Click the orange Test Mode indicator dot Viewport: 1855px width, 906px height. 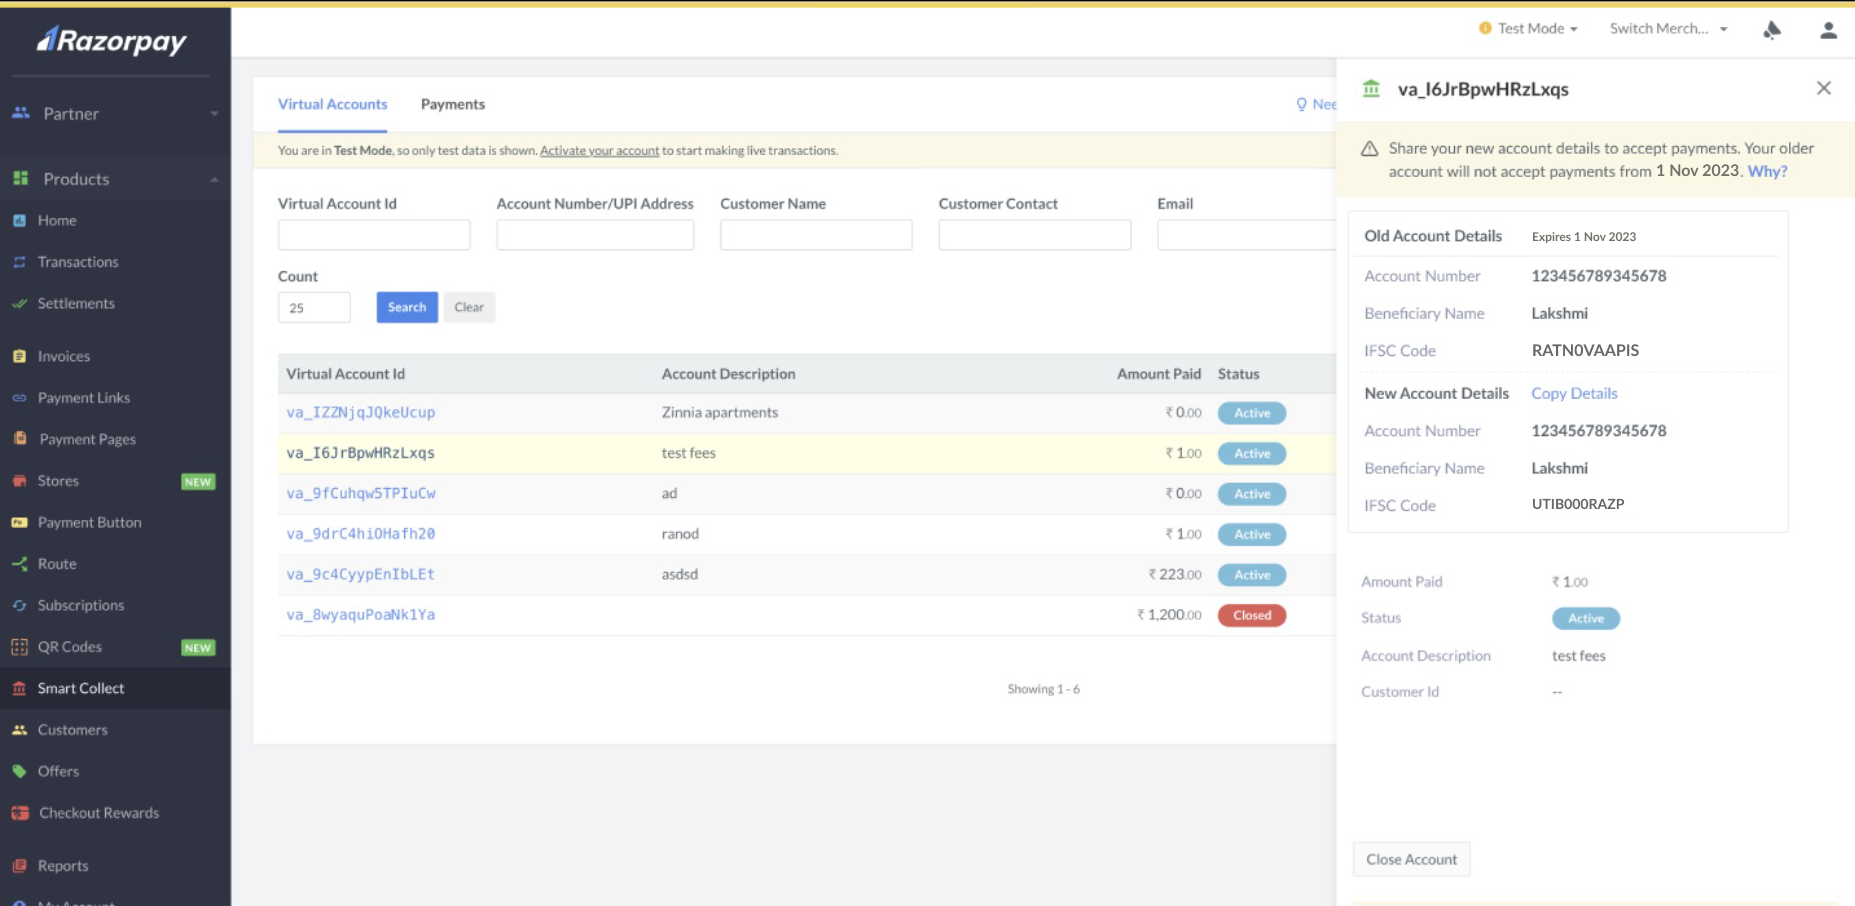[1485, 28]
